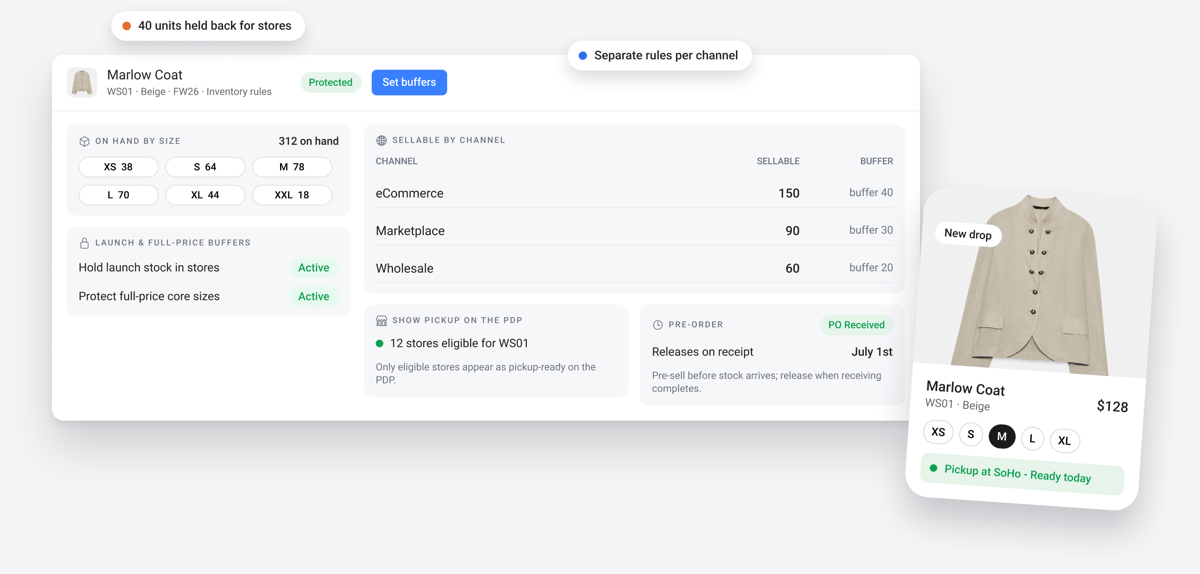Choose size XL on the product card
1200x574 pixels.
point(1065,440)
